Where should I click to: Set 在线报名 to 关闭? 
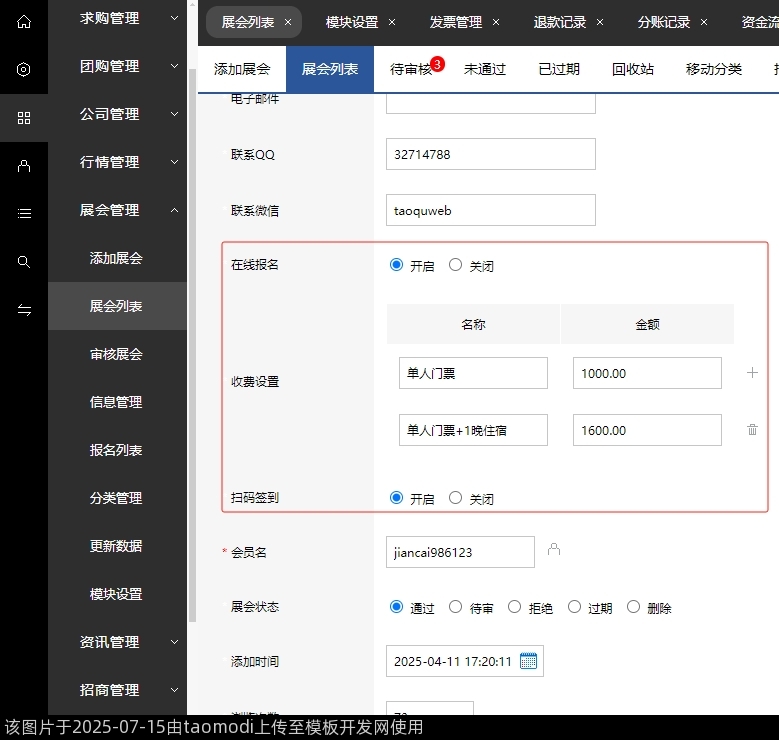[456, 265]
